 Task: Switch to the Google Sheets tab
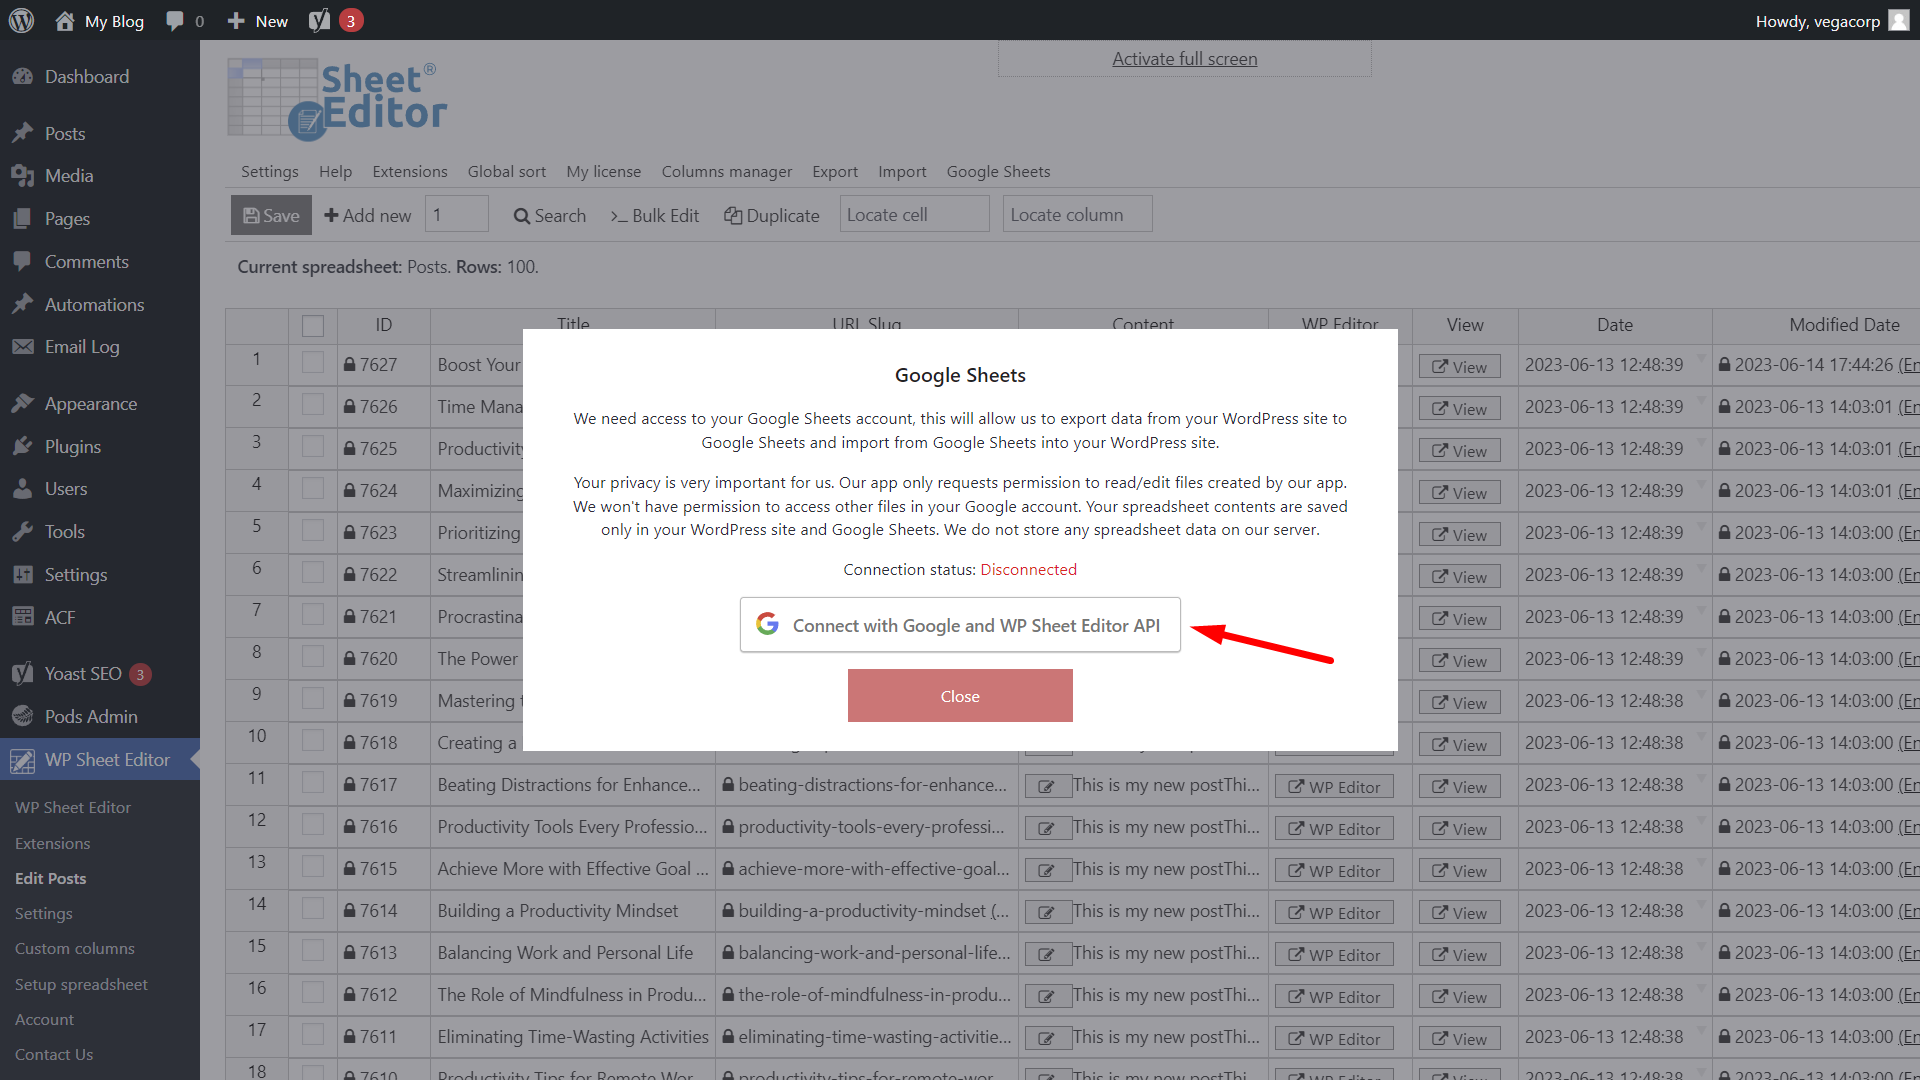997,171
